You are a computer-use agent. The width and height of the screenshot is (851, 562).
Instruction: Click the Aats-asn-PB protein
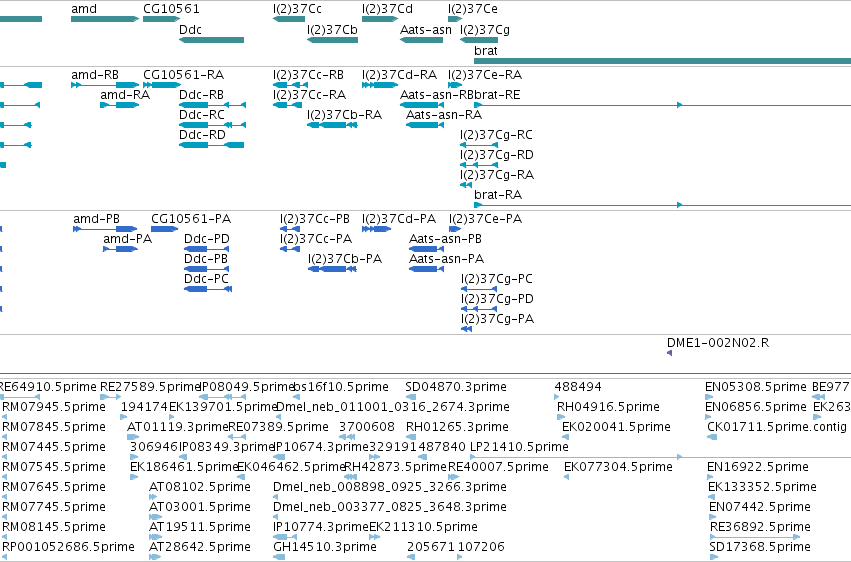(426, 249)
